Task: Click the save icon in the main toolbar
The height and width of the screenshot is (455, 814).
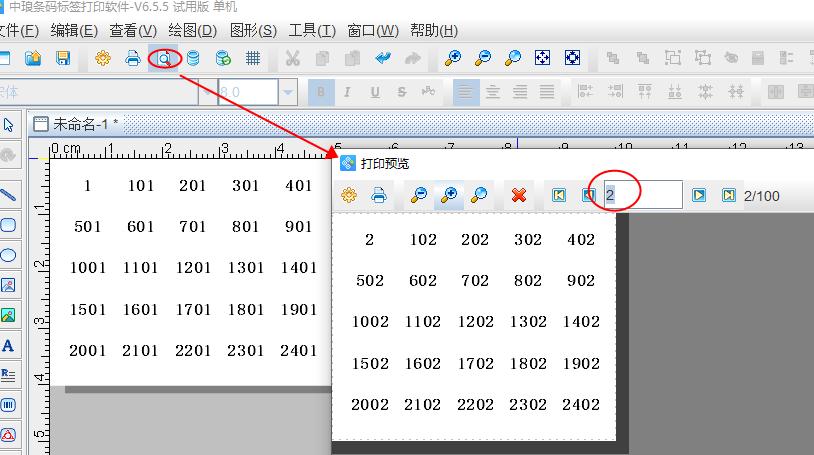Action: point(62,58)
